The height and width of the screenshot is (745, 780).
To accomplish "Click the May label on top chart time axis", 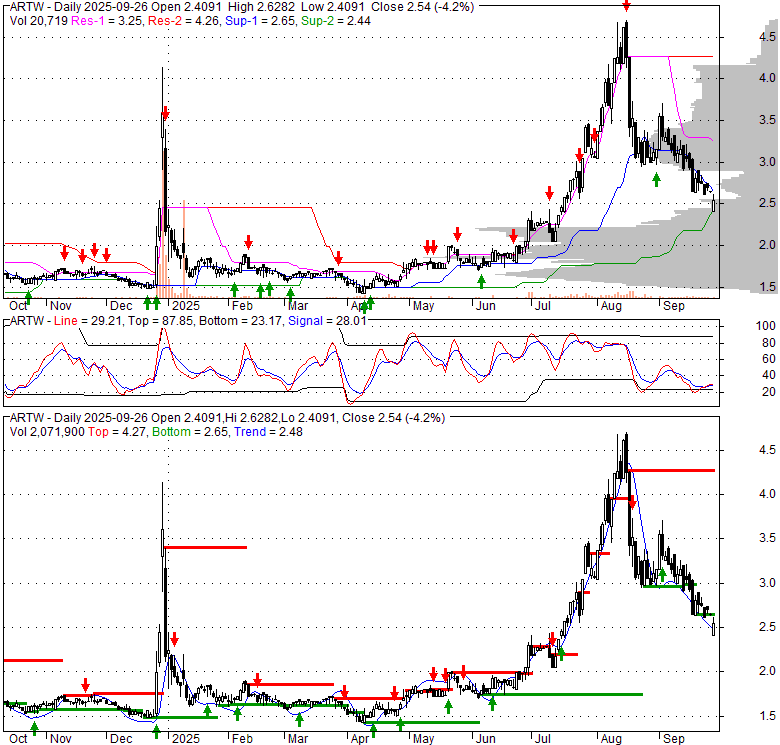I will pyautogui.click(x=423, y=306).
